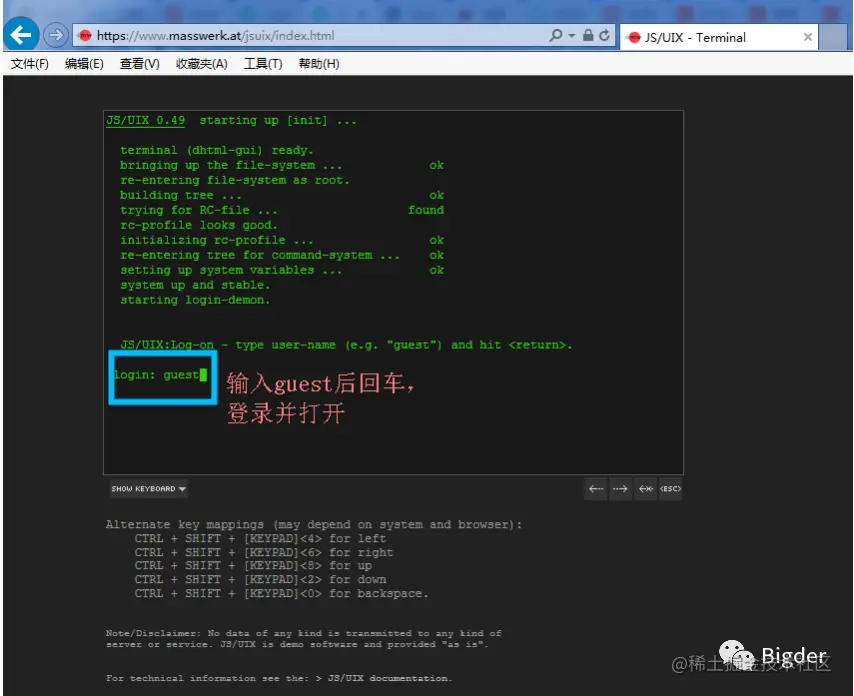Click the 'JS/UIX:Log-on' prompt text
This screenshot has height=696, width=854.
[x=167, y=345]
